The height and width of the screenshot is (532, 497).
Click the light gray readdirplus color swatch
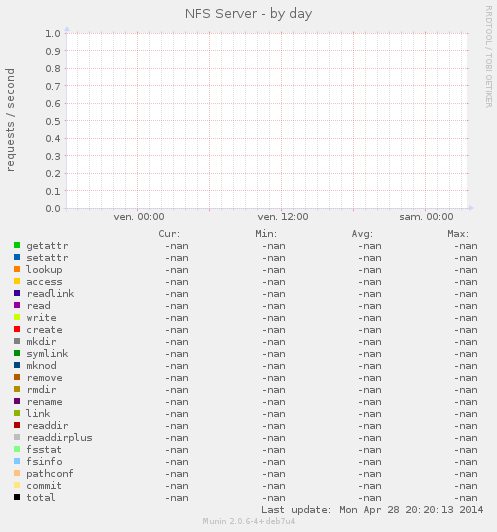[x=17, y=437]
